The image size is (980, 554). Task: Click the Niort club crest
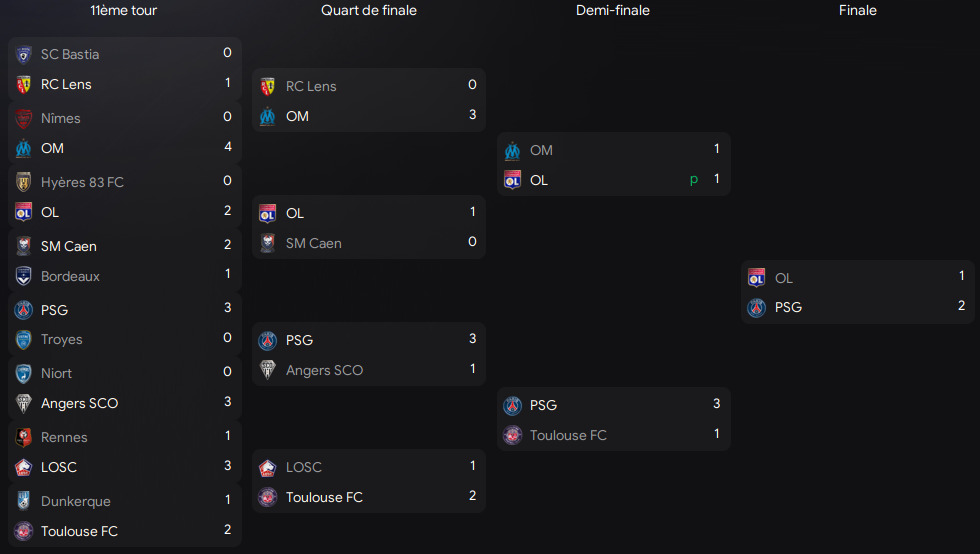click(24, 373)
